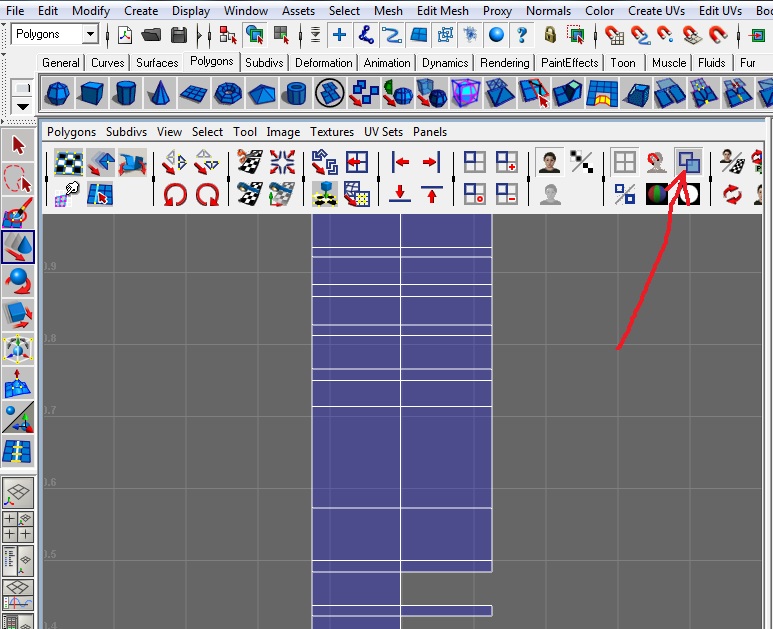Create a polygon pipe from the shelf
773x629 pixels.
295,93
